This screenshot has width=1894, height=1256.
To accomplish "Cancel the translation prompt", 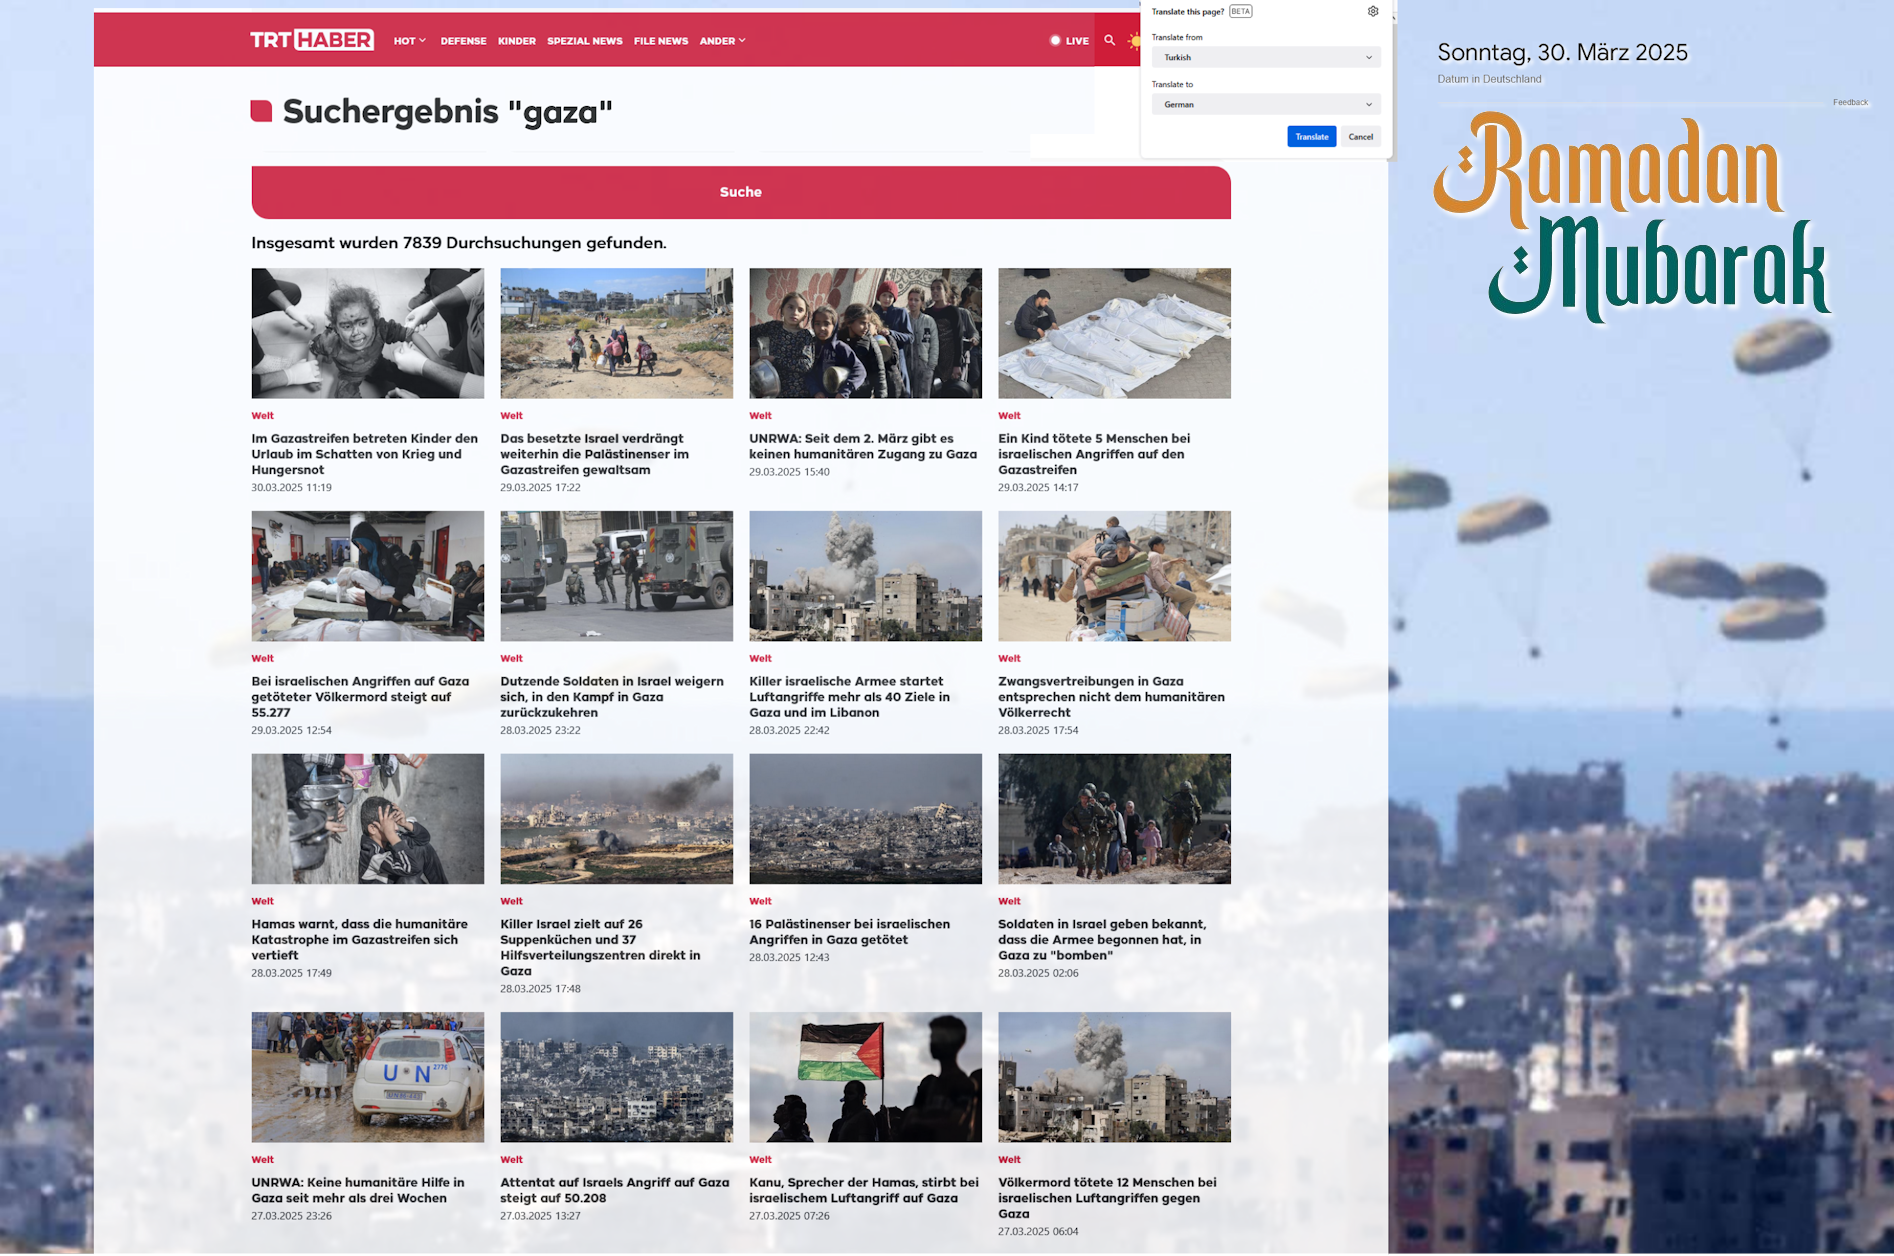I will pyautogui.click(x=1360, y=137).
